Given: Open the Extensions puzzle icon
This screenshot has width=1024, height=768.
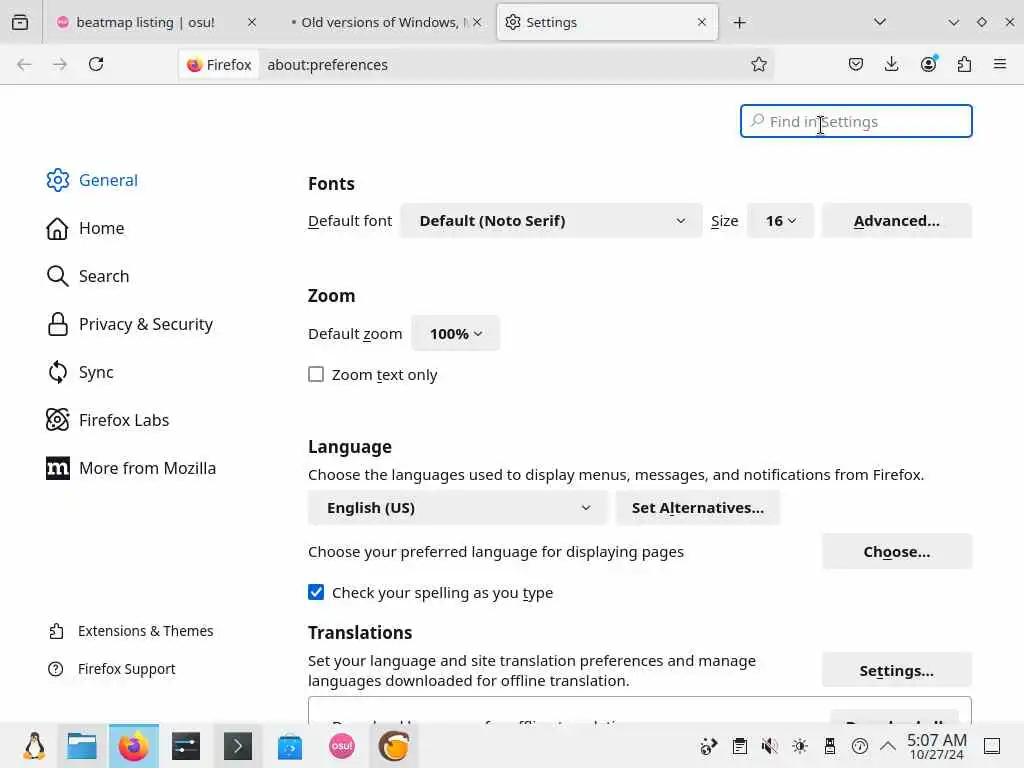Looking at the screenshot, I should point(964,64).
